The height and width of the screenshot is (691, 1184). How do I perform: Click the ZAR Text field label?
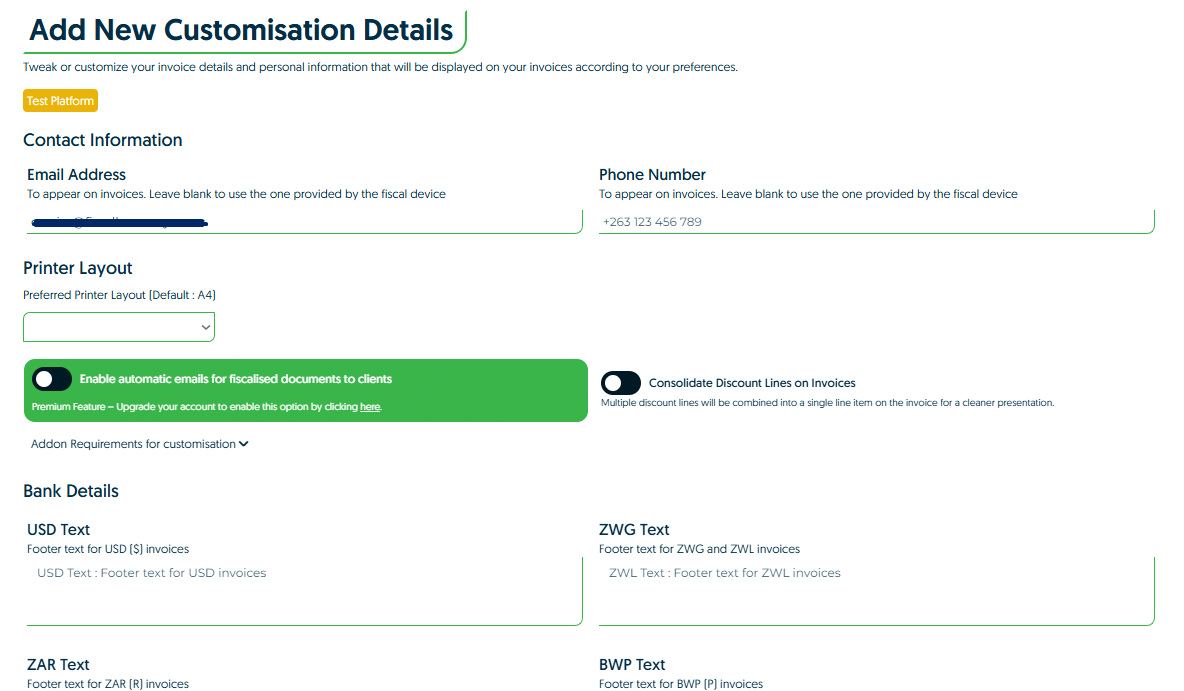coord(58,664)
